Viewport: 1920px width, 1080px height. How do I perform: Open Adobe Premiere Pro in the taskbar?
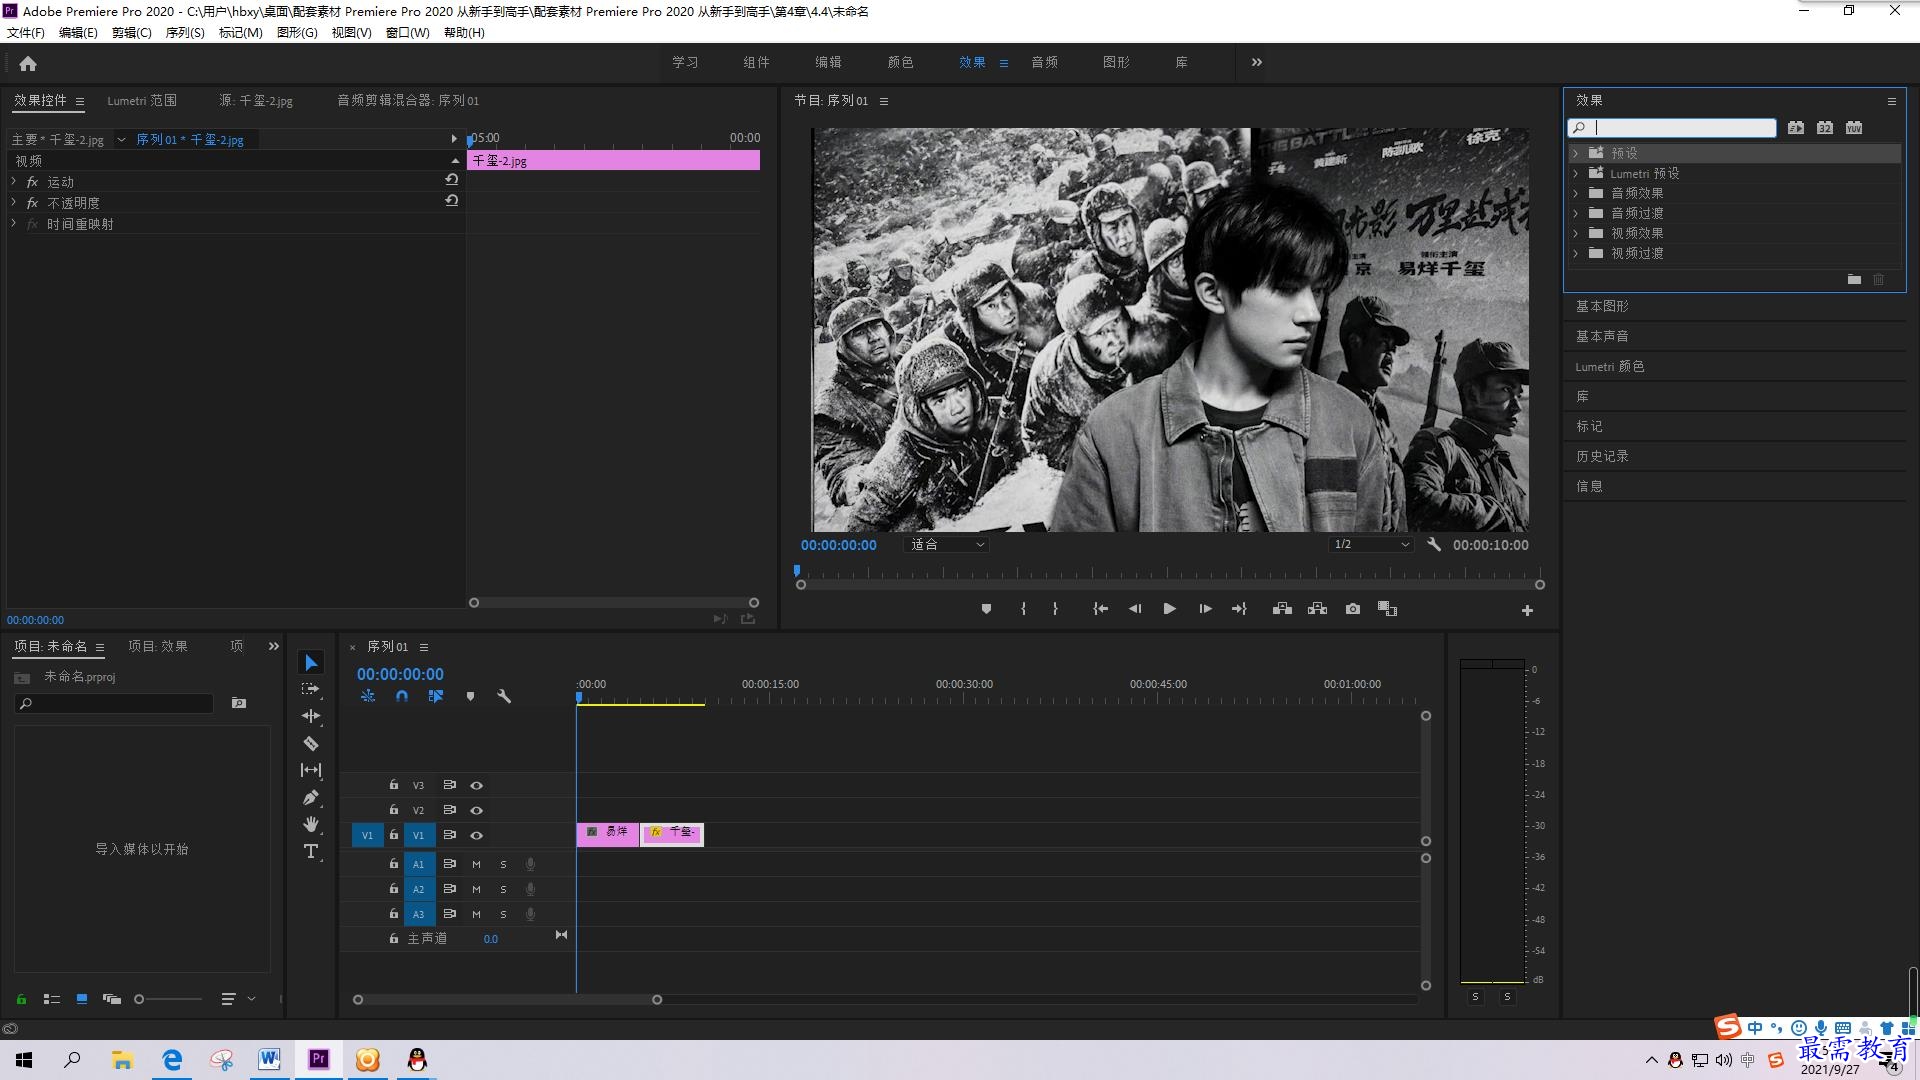[x=319, y=1059]
